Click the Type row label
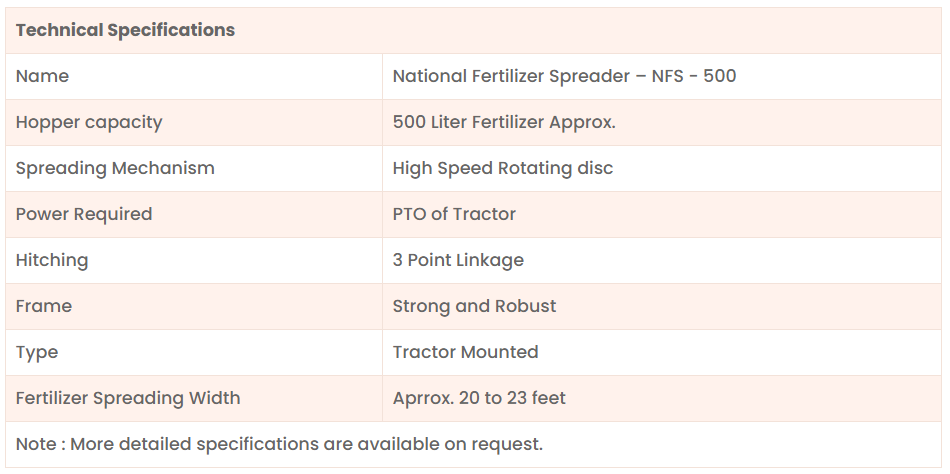The height and width of the screenshot is (474, 950). (37, 352)
